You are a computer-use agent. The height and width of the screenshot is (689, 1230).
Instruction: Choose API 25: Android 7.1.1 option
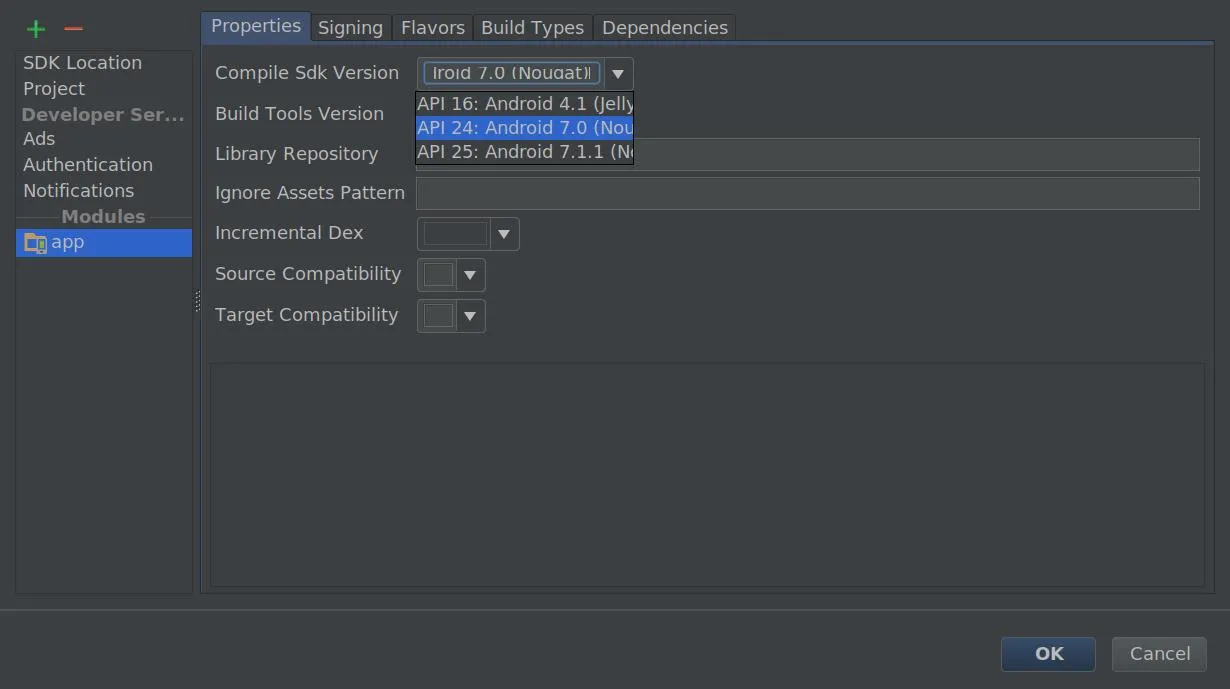pos(524,152)
